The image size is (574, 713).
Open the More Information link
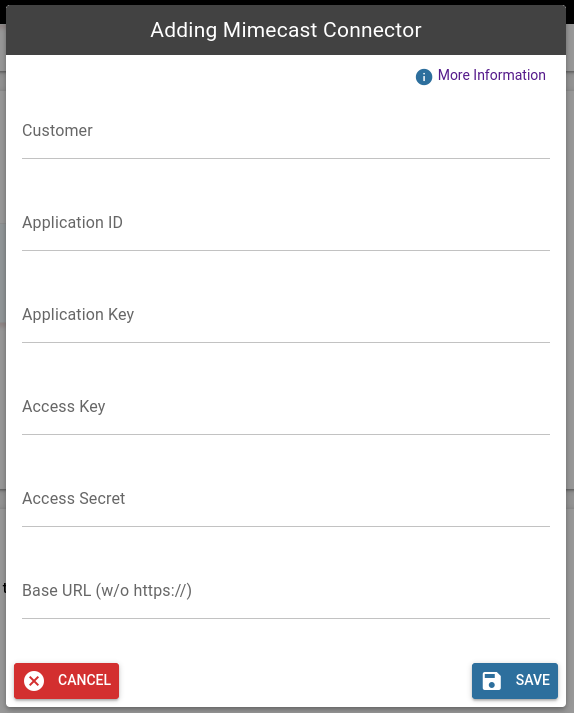(491, 75)
